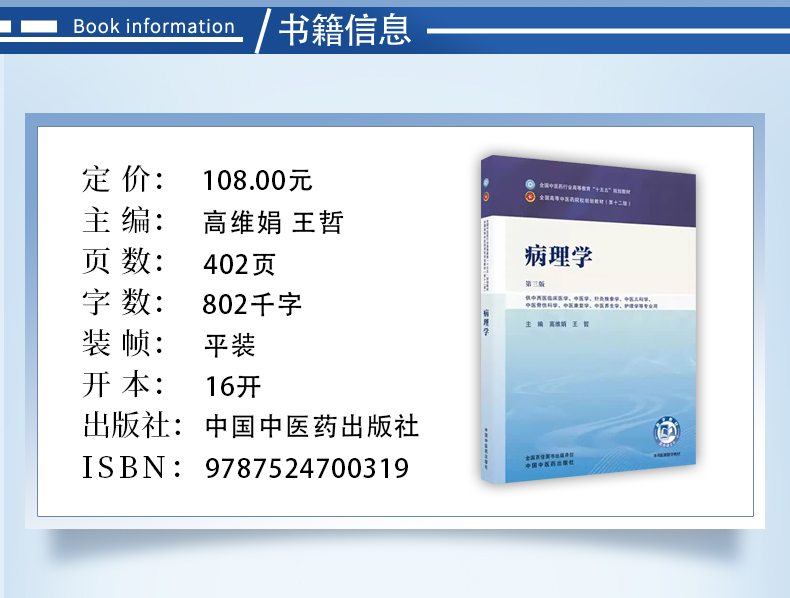
Task: Select the page count 402页
Action: pyautogui.click(x=239, y=263)
